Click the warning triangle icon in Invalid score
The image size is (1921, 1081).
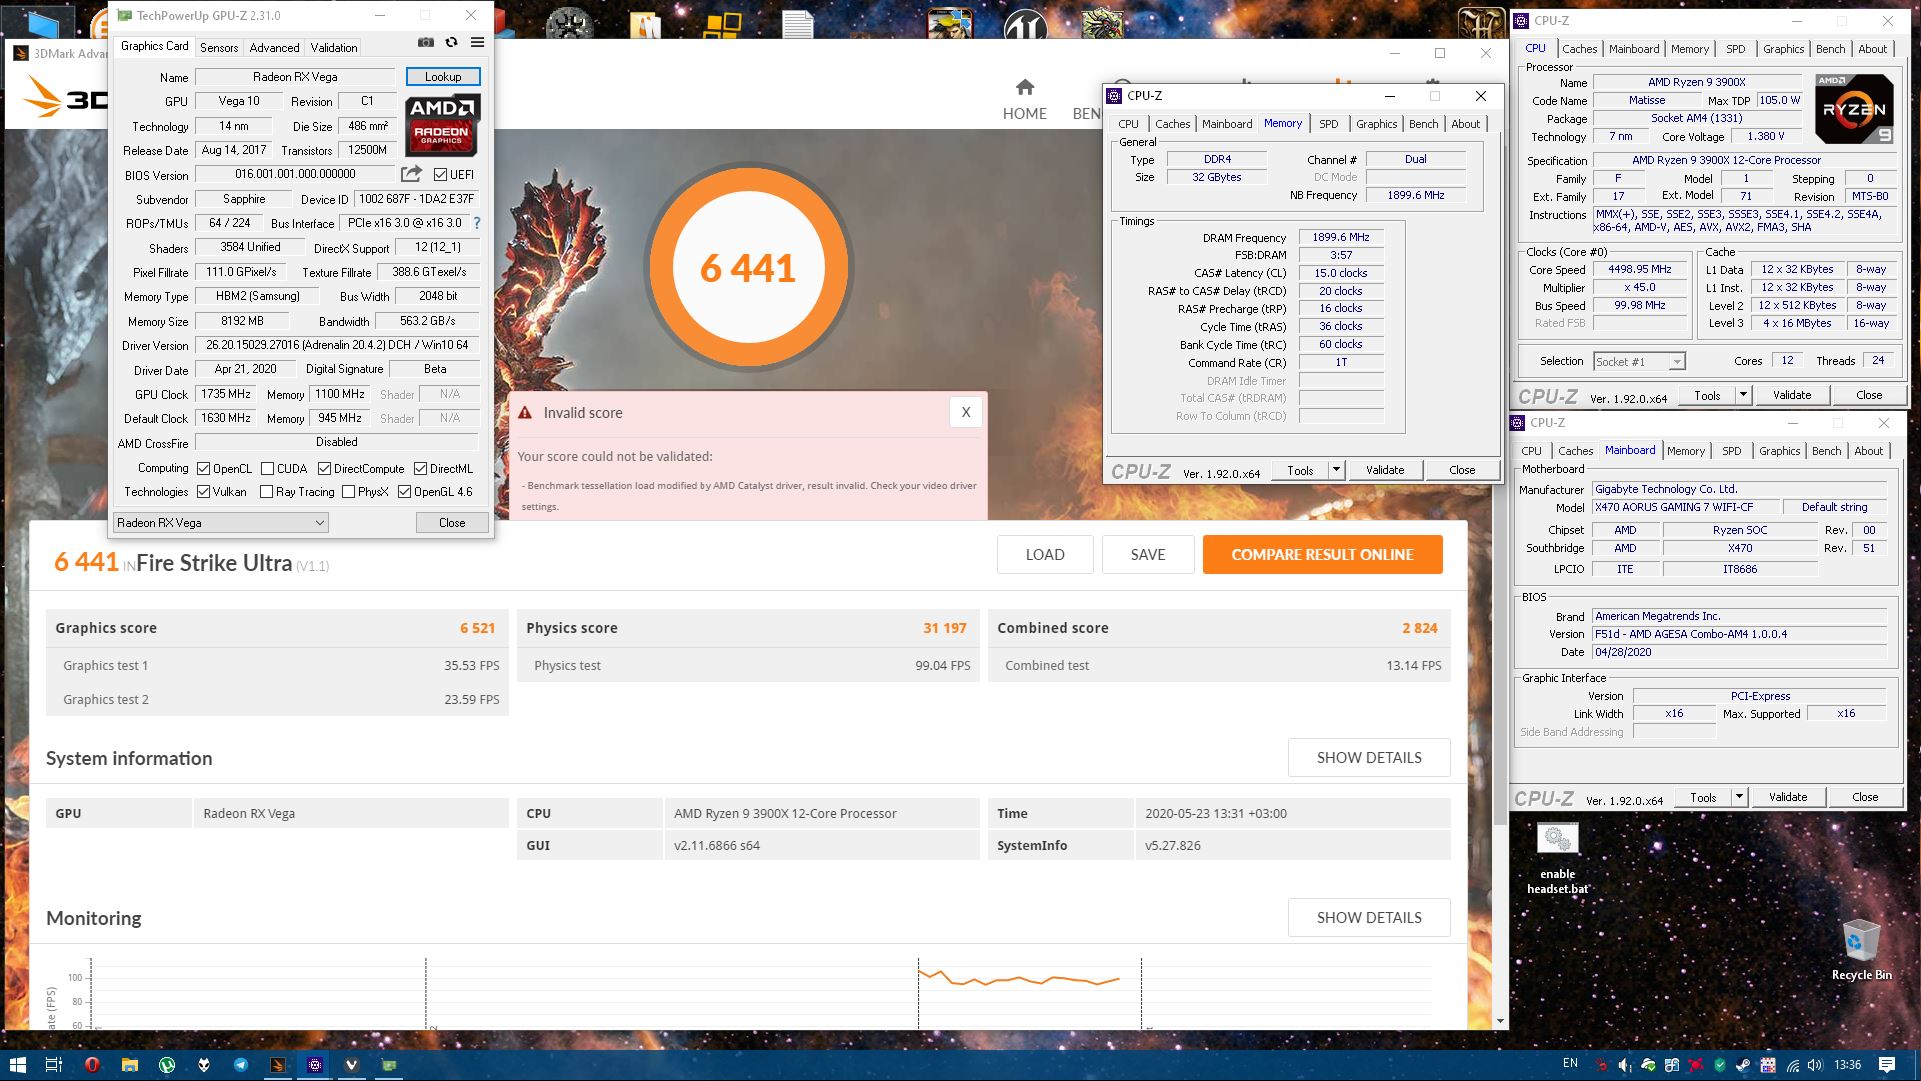[x=524, y=412]
